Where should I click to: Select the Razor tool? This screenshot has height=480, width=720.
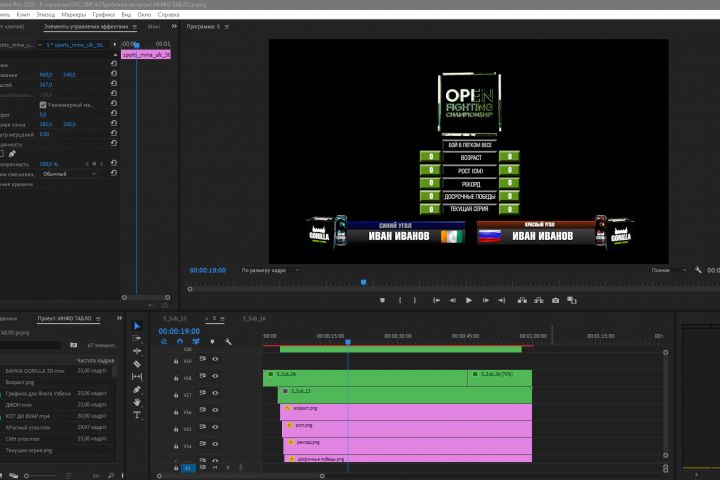coord(137,364)
